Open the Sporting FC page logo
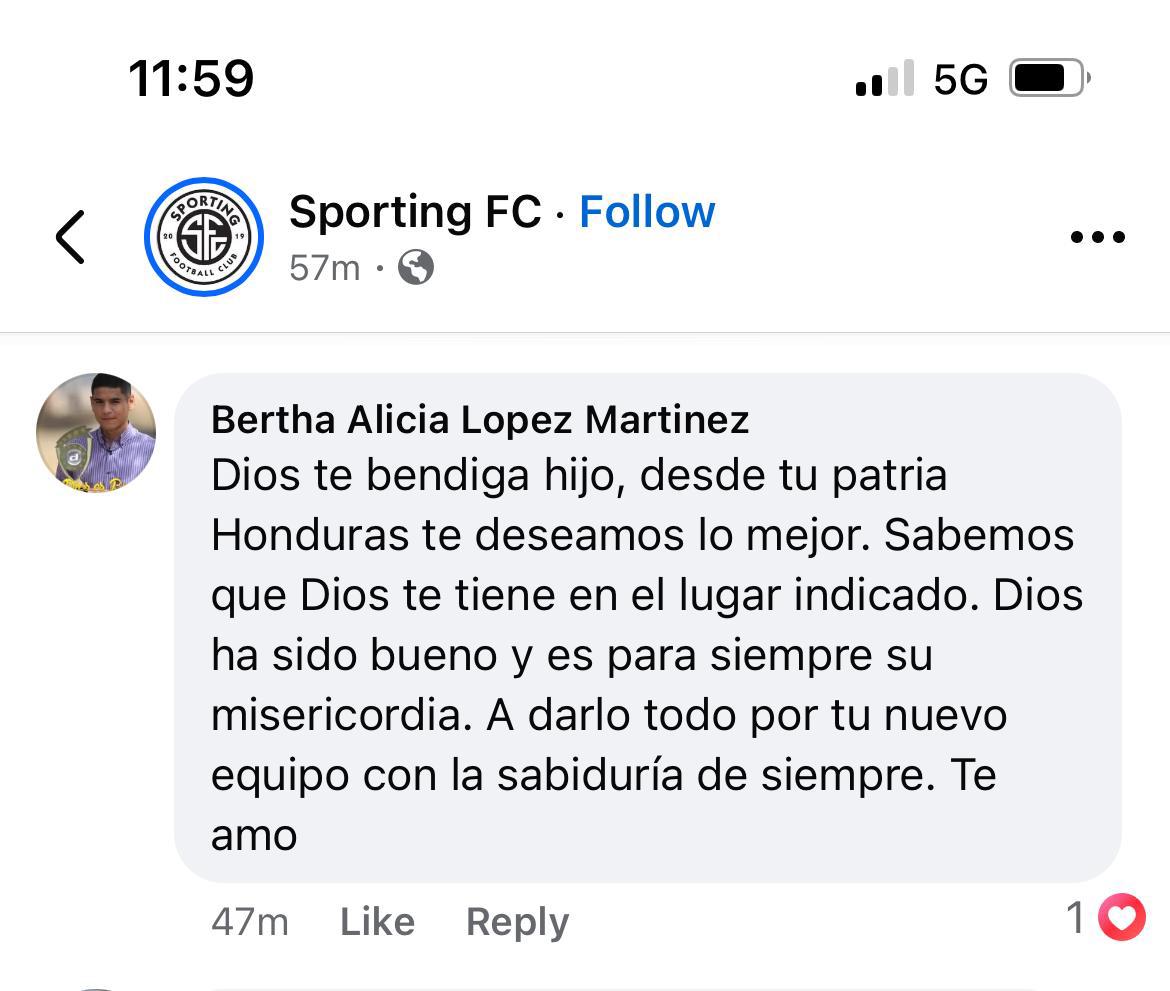 203,236
